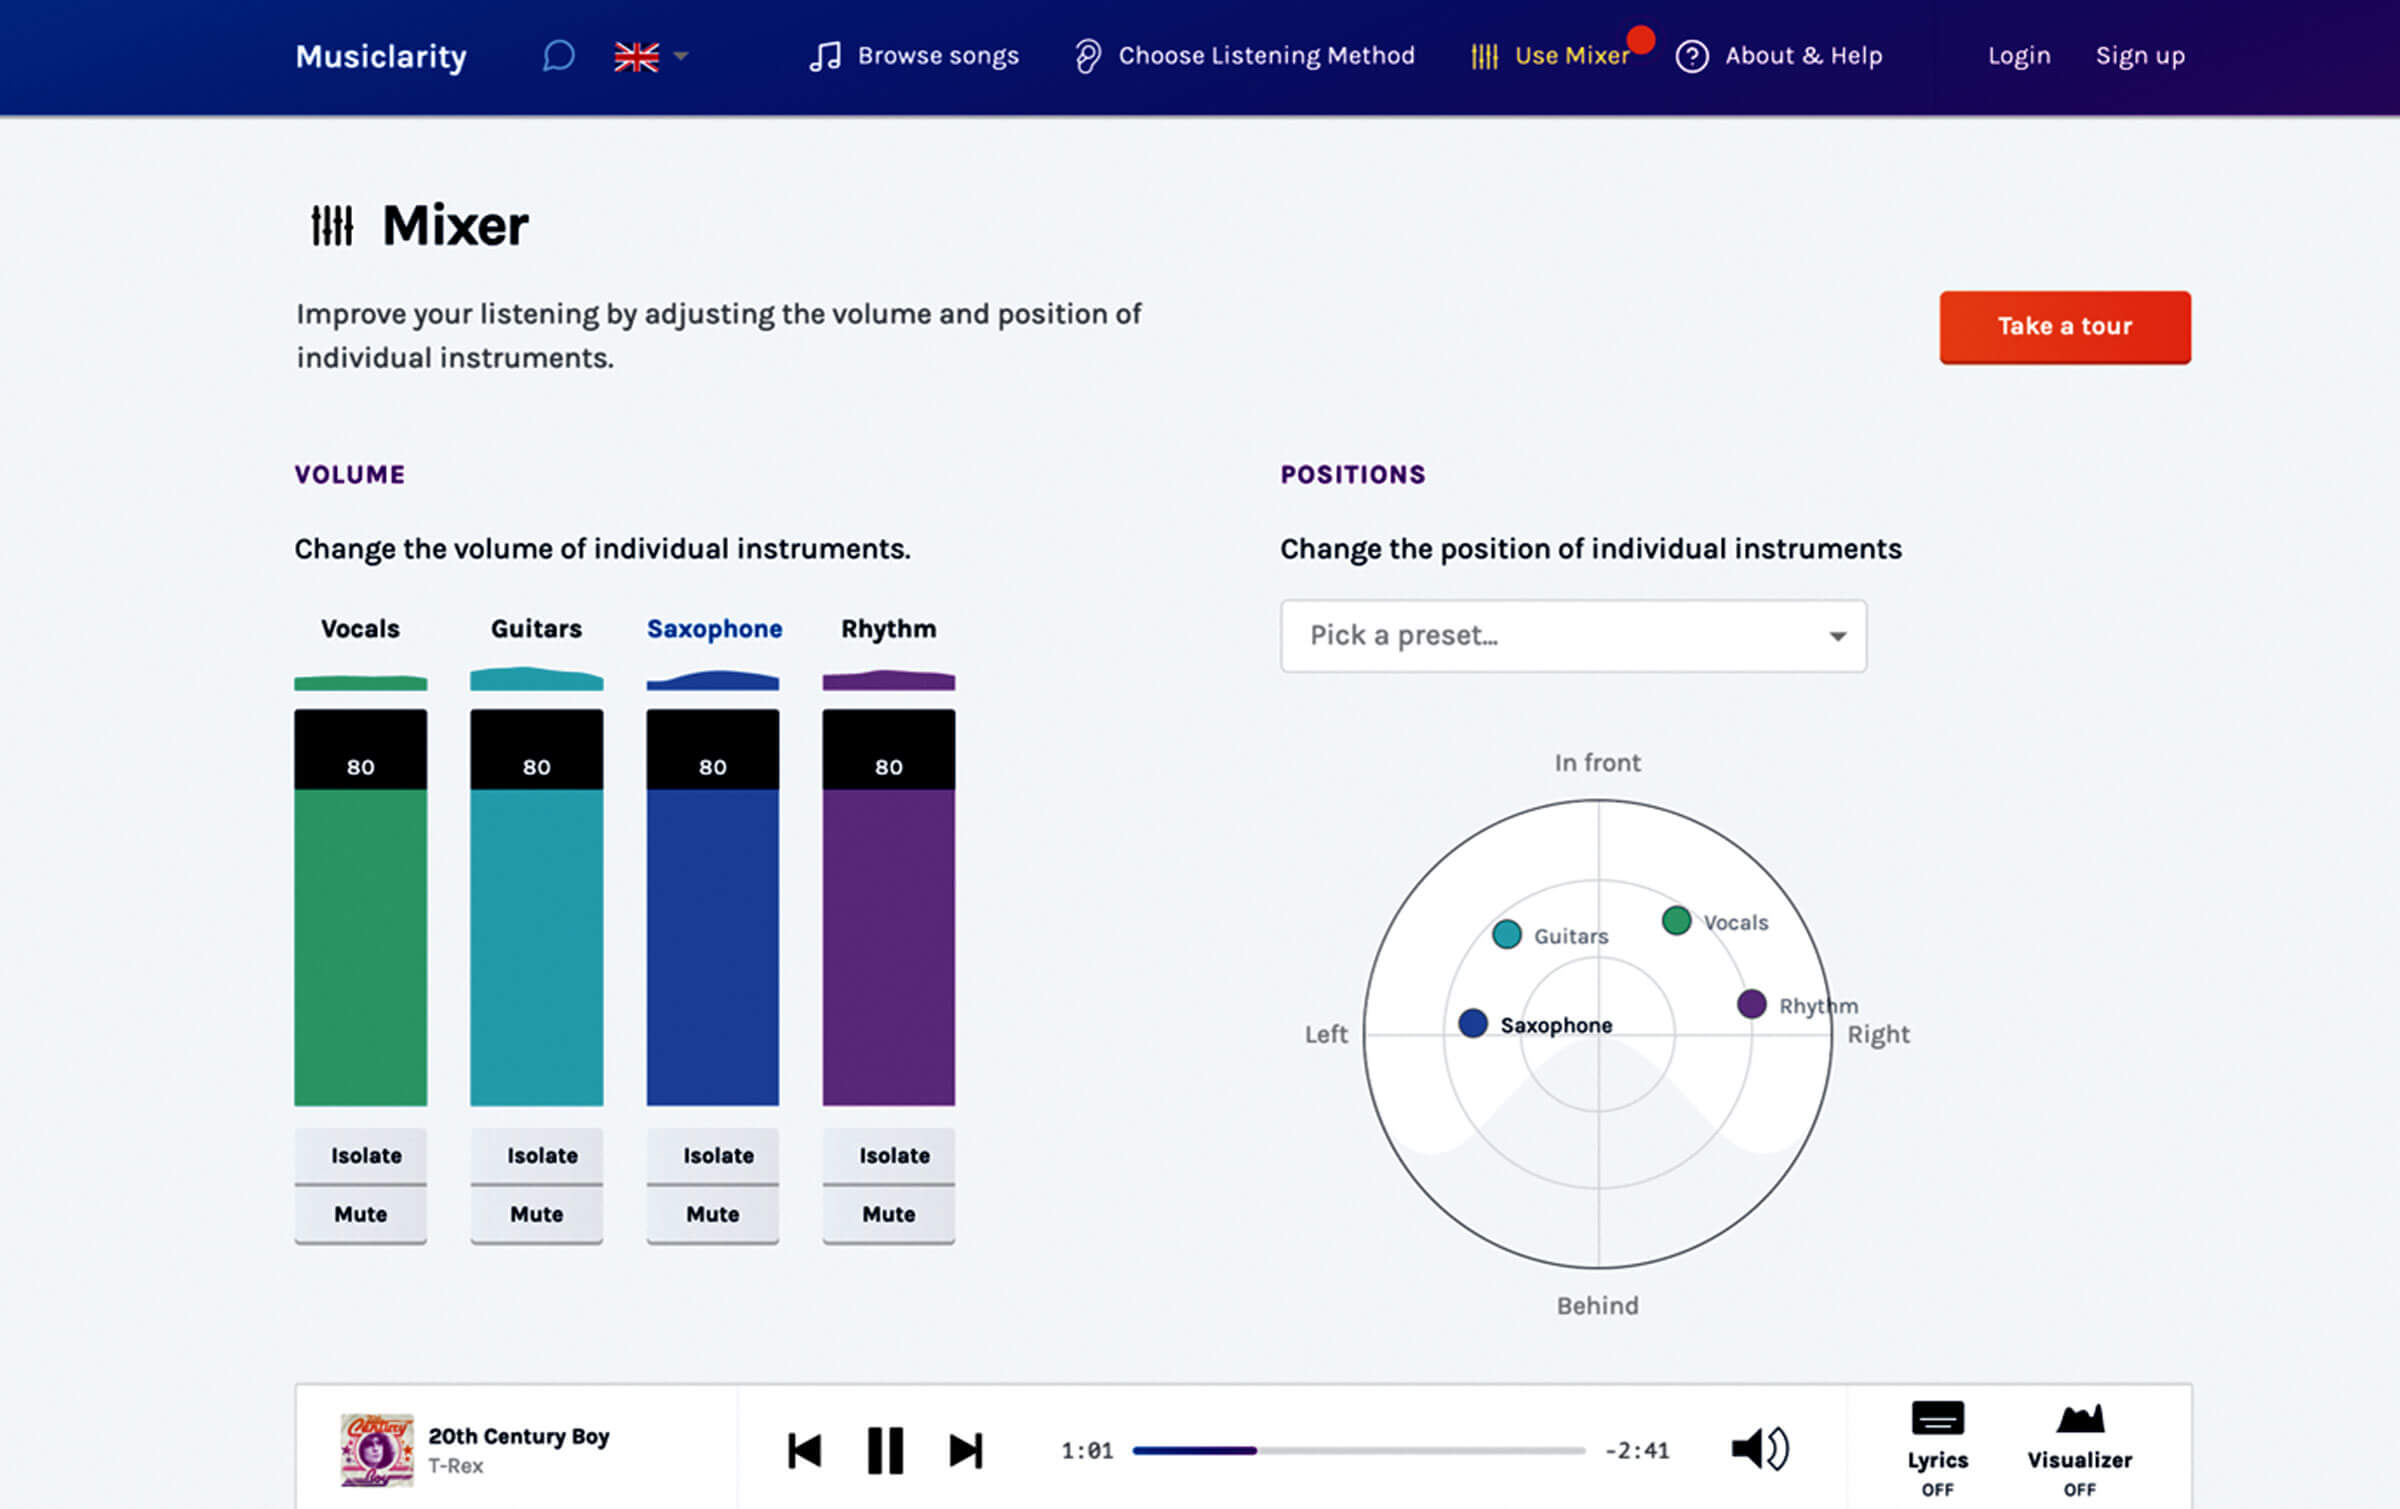The width and height of the screenshot is (2400, 1509).
Task: Open Browse songs in the navigation
Action: point(914,56)
